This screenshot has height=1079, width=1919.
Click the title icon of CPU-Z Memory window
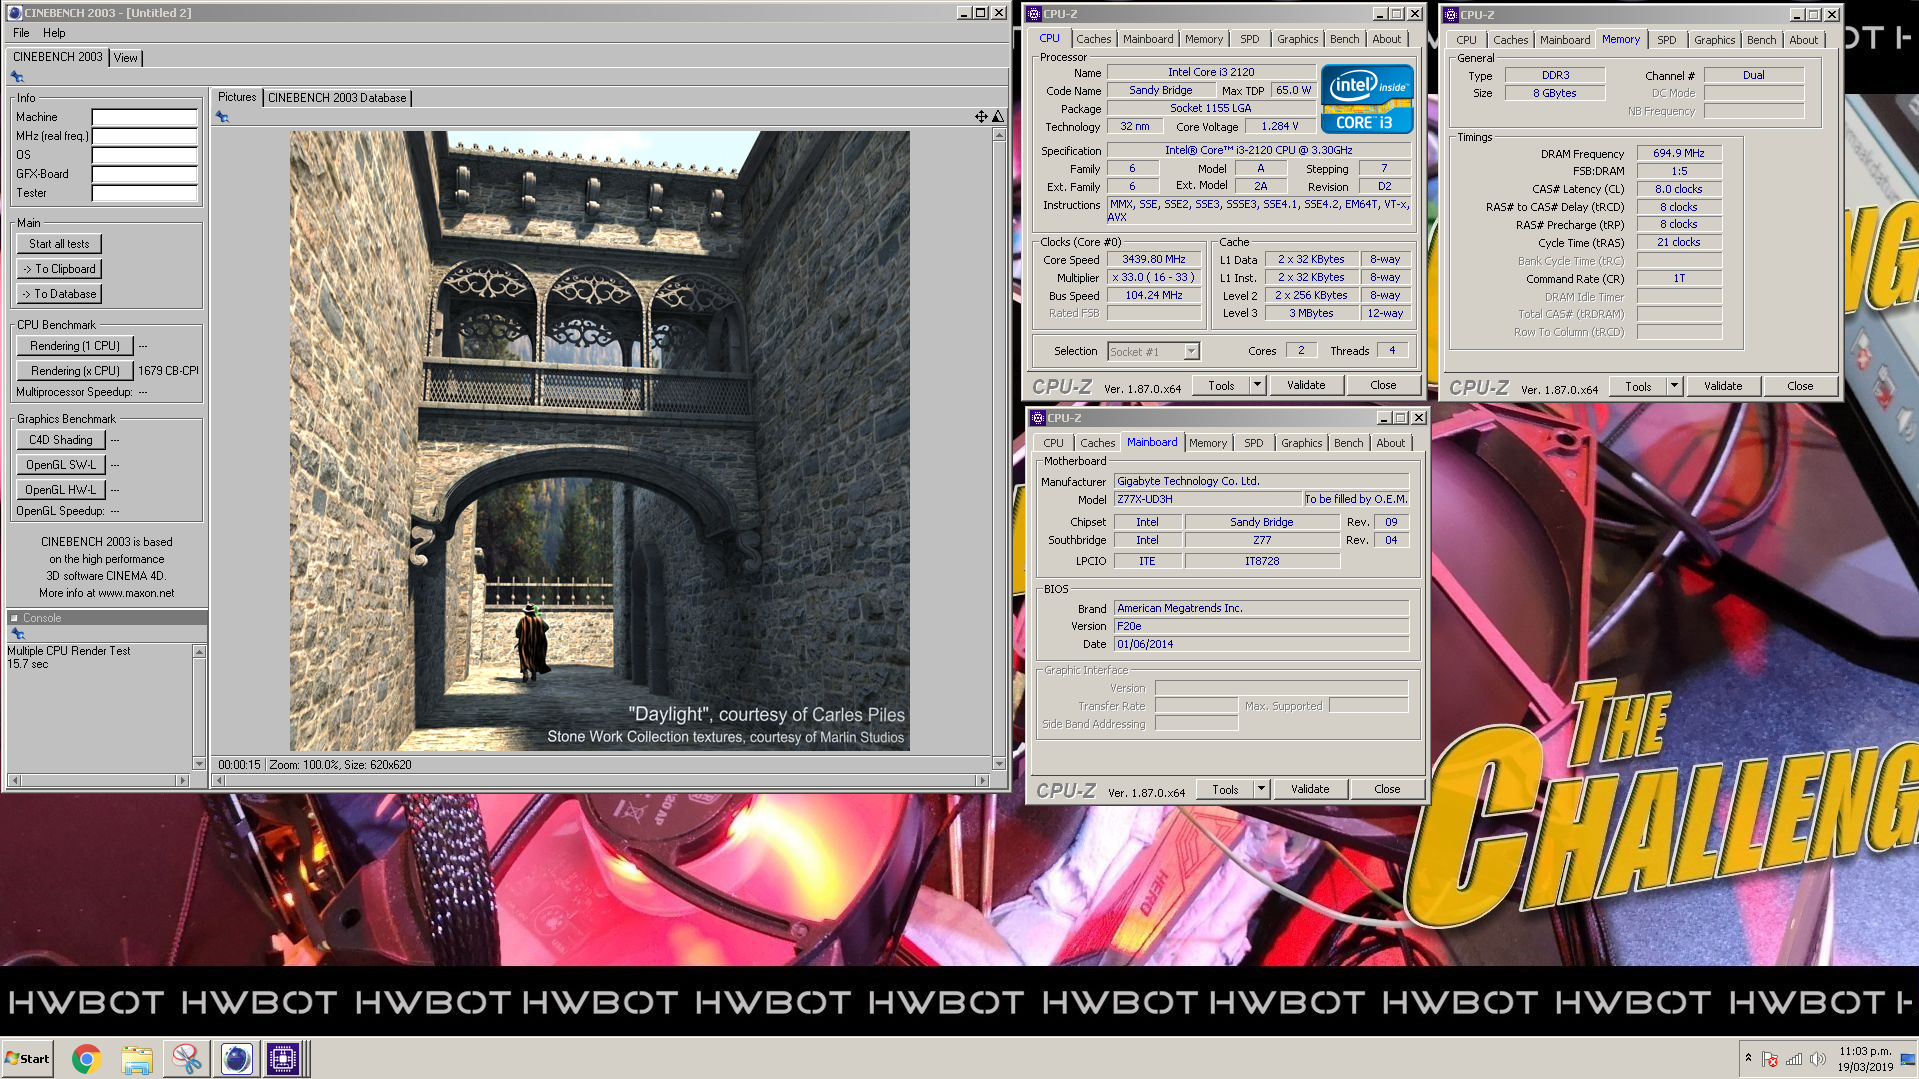coord(1451,15)
